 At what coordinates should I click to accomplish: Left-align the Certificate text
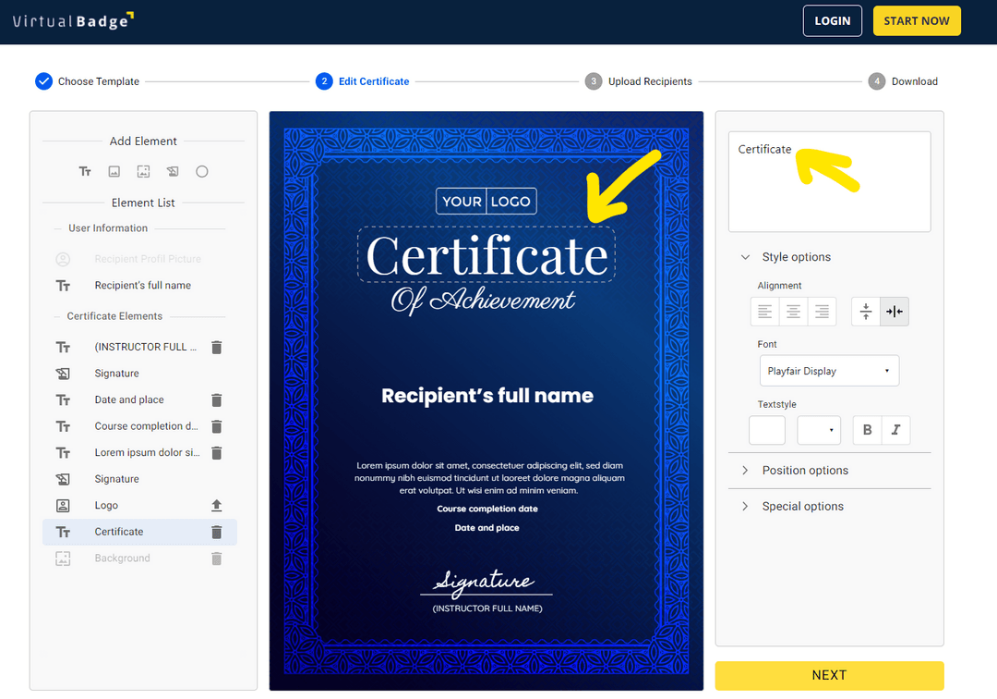(x=765, y=311)
